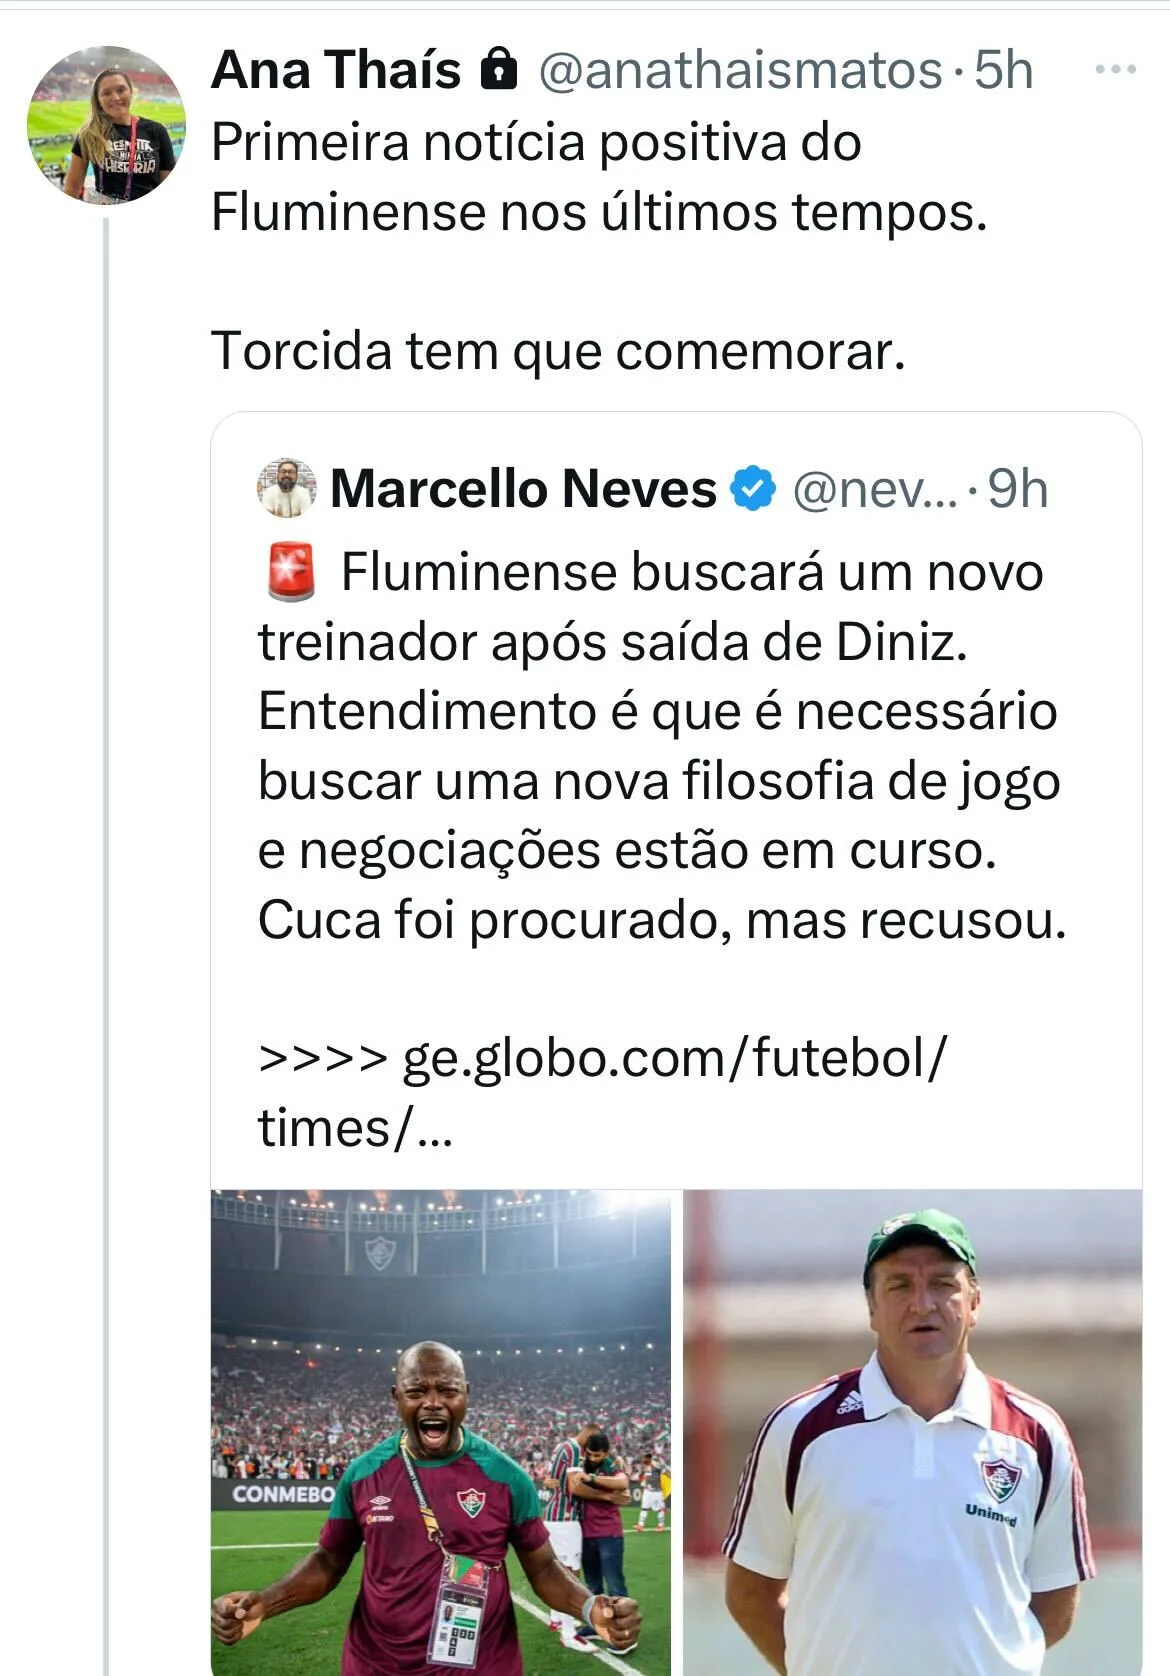The image size is (1170, 1676).
Task: Open the @anathaismatos handle
Action: click(x=740, y=71)
